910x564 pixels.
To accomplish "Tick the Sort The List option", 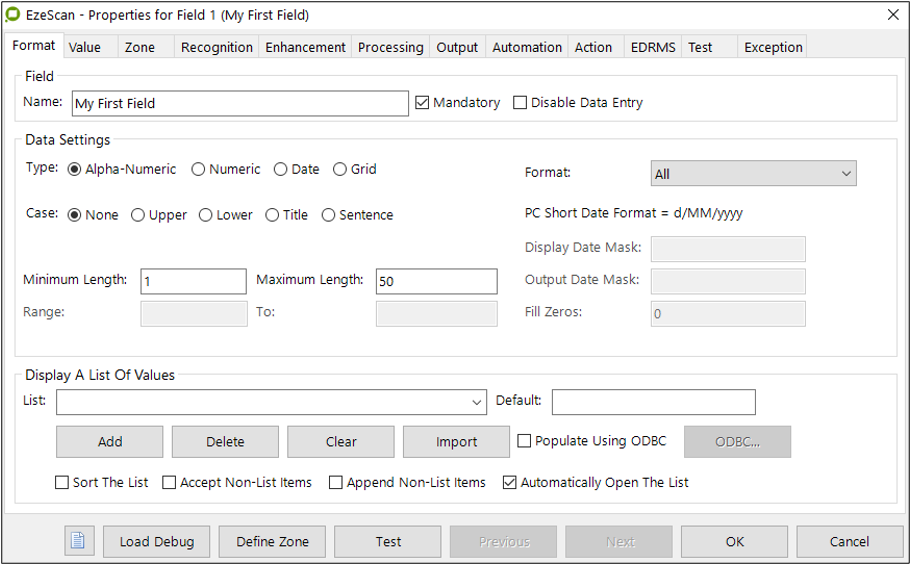I will [63, 483].
